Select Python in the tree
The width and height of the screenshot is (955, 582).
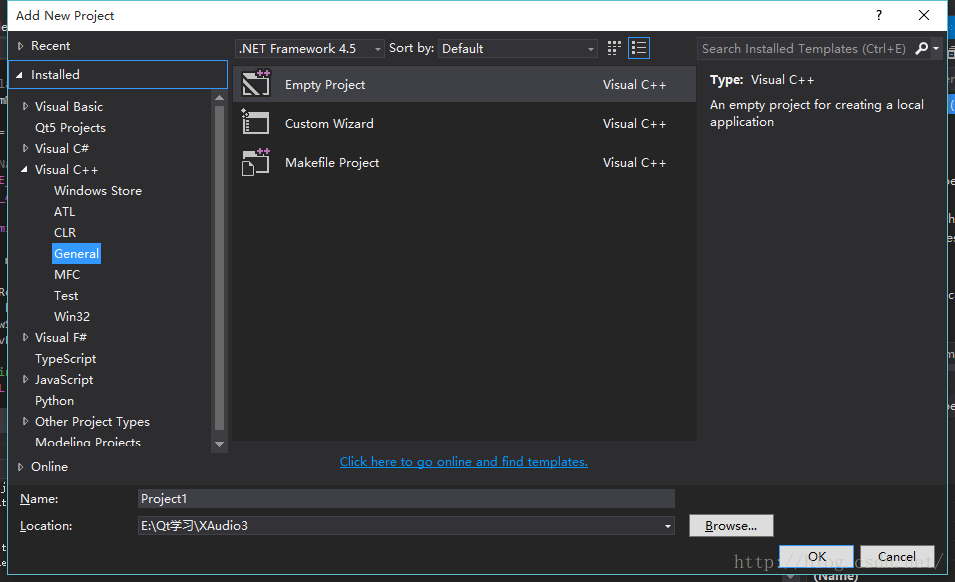(54, 401)
